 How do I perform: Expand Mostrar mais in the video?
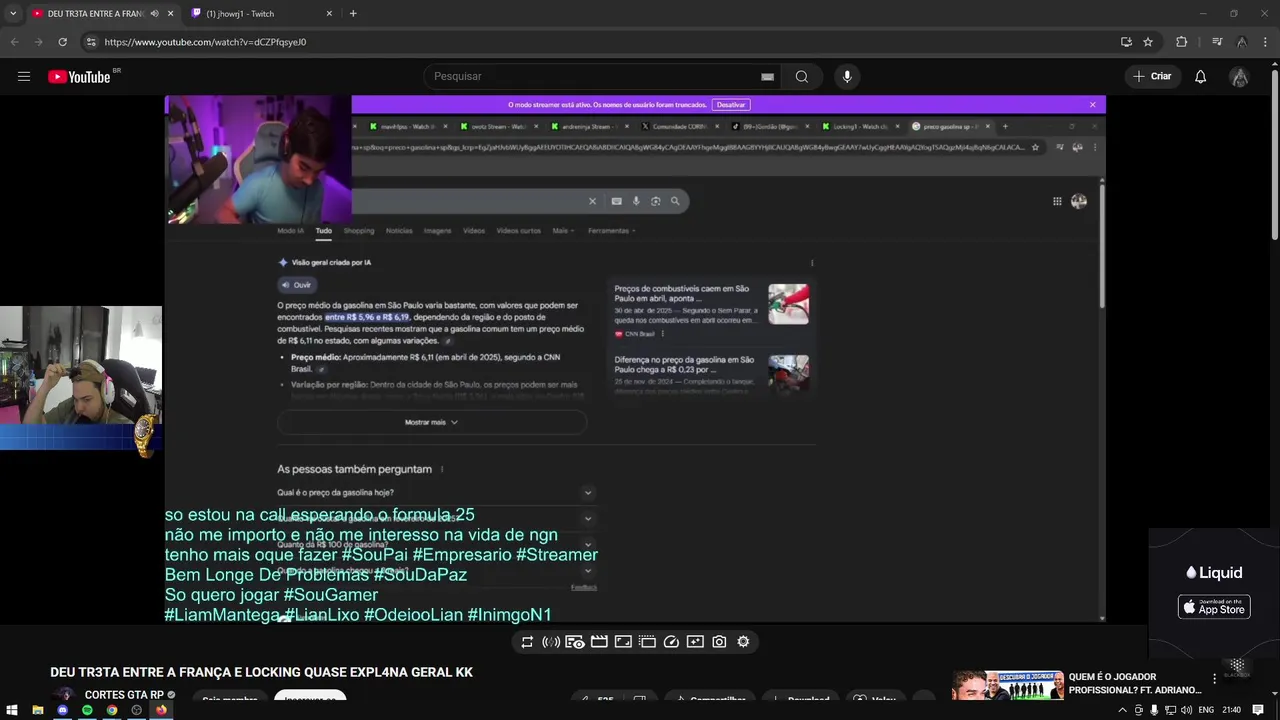(x=431, y=422)
